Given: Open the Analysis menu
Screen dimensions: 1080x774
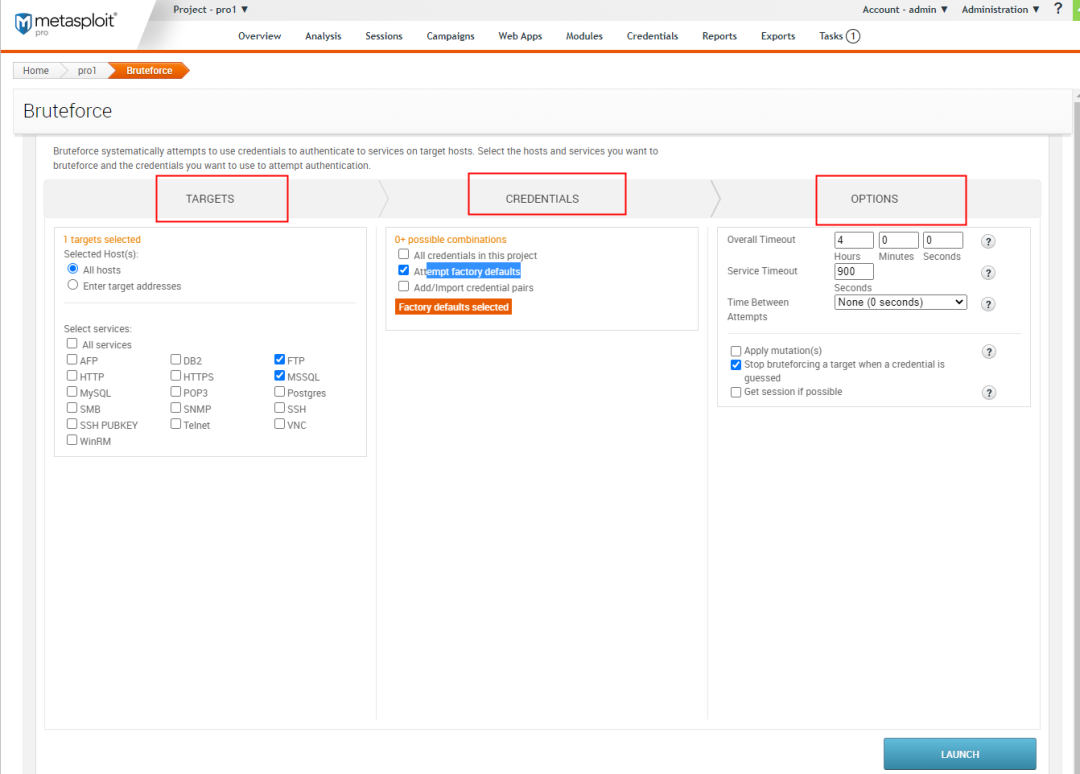Looking at the screenshot, I should coord(323,36).
